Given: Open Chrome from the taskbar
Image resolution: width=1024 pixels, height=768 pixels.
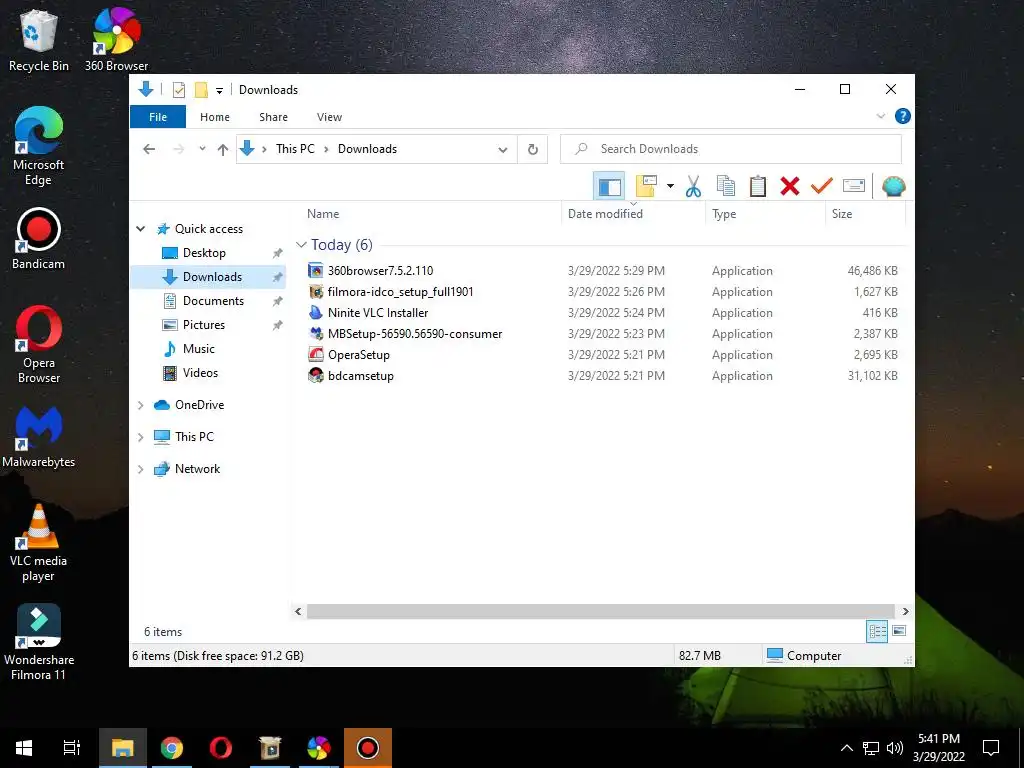Looking at the screenshot, I should point(172,748).
